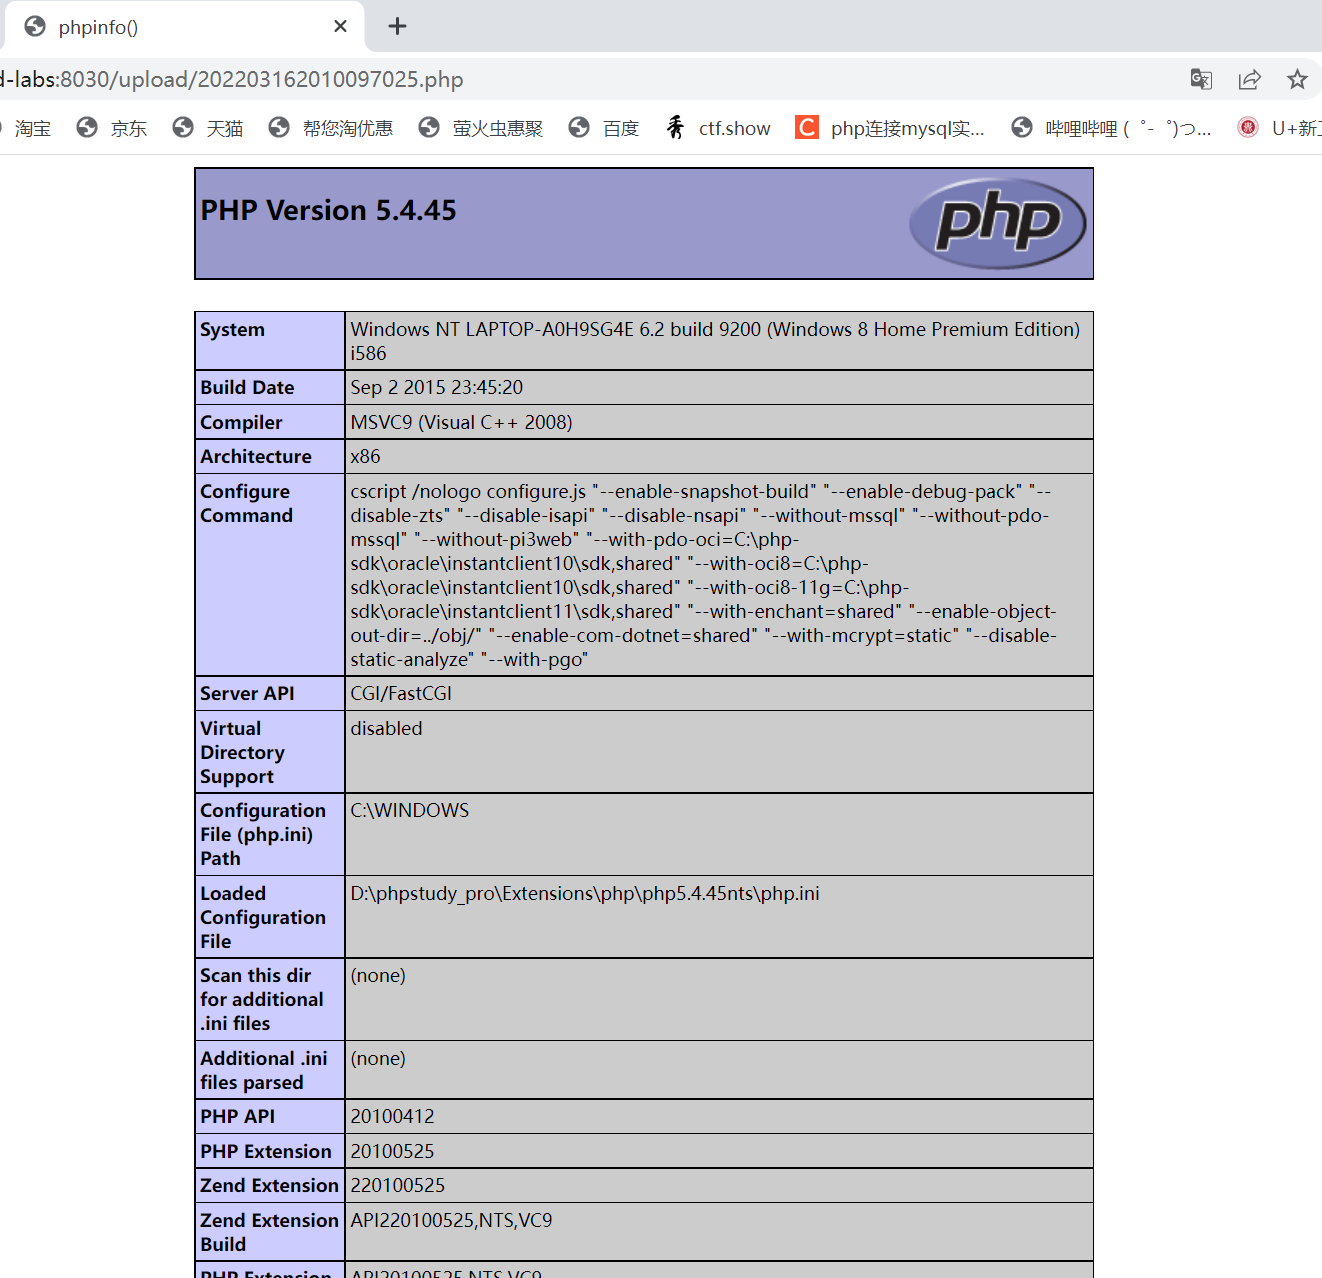The image size is (1322, 1278).
Task: Click the 20100525 PHP Extension value
Action: point(392,1151)
